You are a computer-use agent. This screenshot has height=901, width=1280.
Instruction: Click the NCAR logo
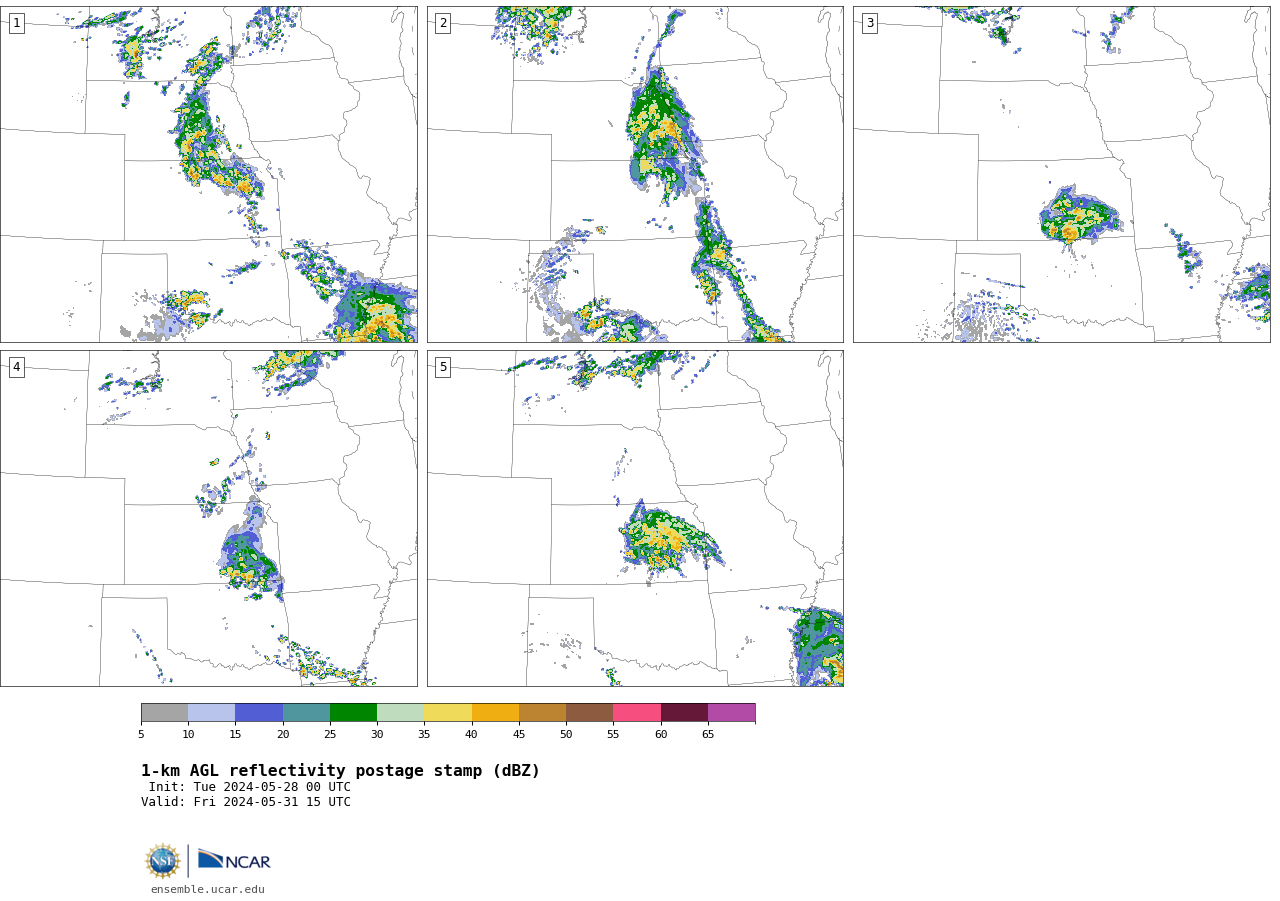click(x=234, y=860)
